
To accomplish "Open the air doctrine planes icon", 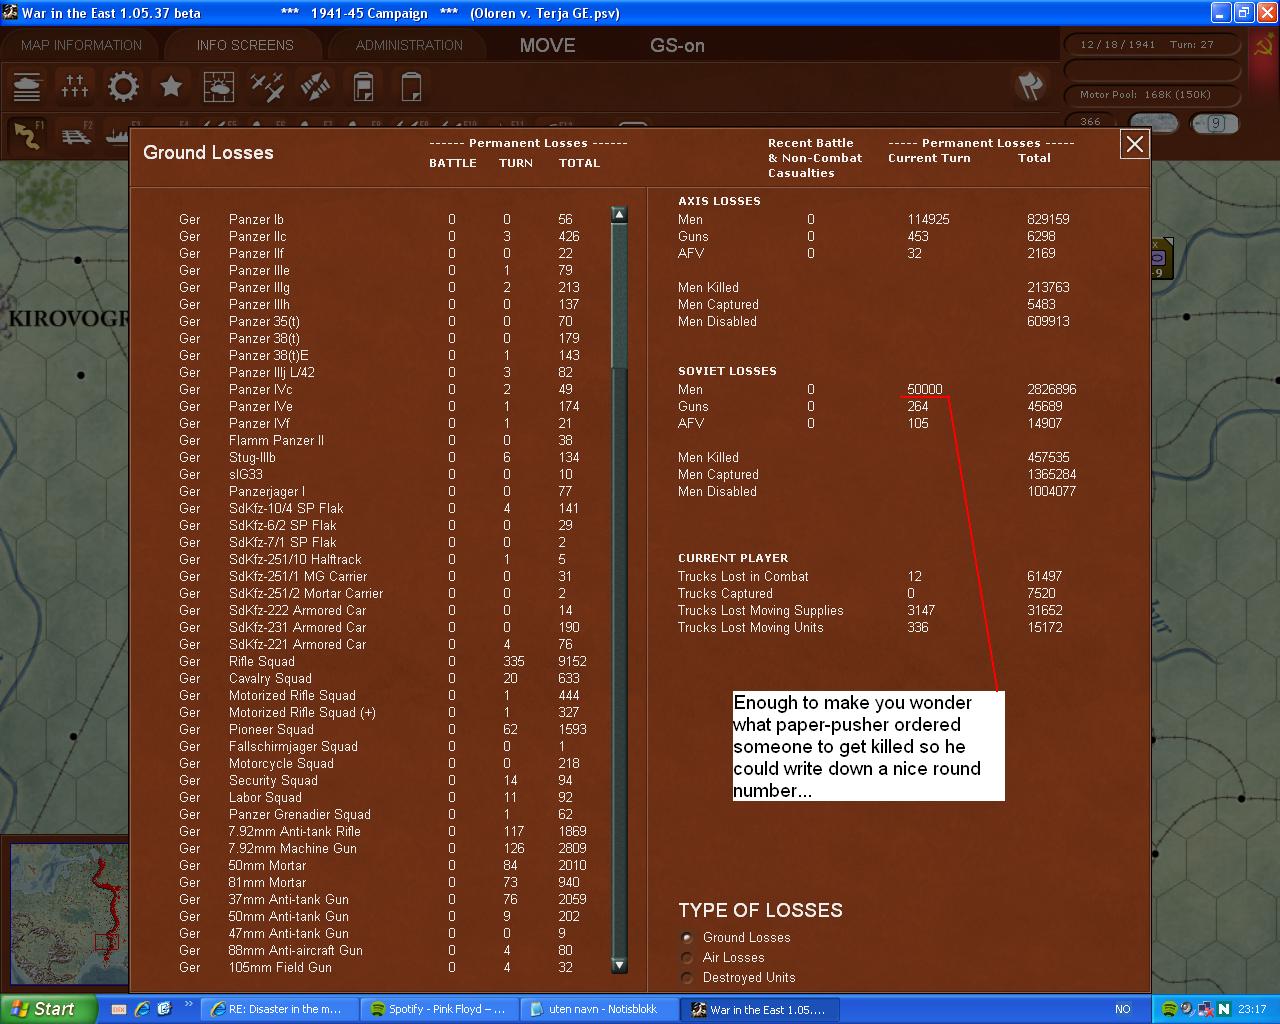I will coord(267,87).
